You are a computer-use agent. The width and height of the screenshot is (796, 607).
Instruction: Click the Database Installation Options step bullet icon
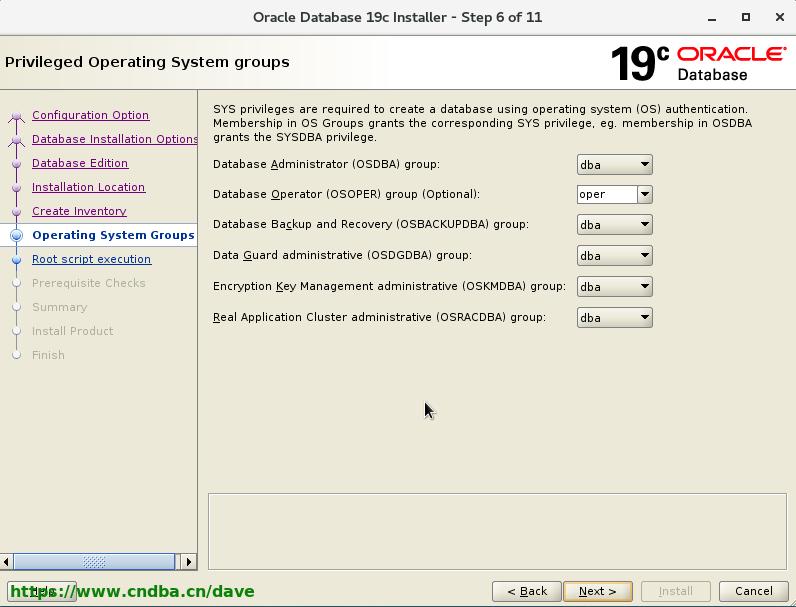(16, 140)
